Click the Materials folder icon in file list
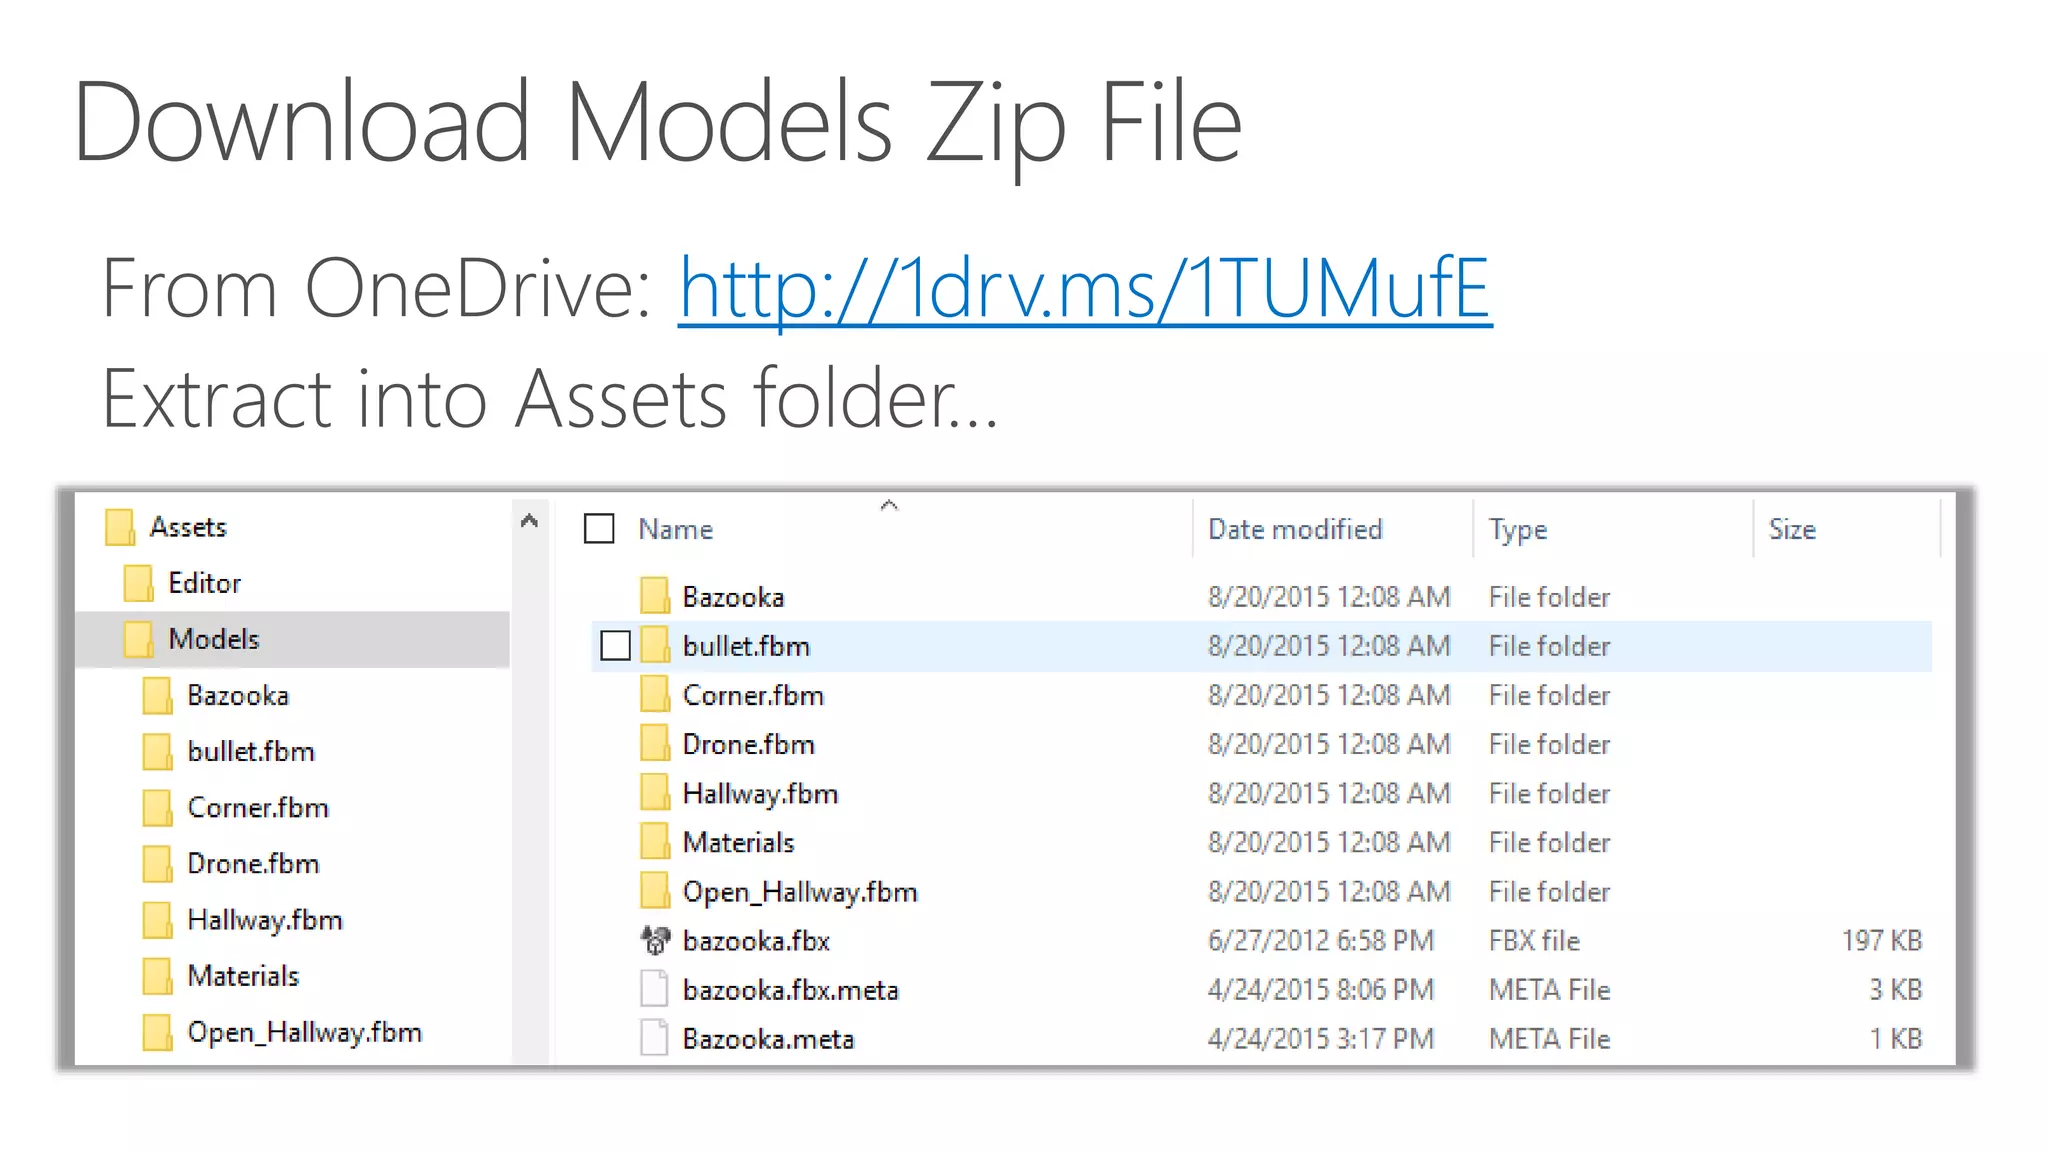The width and height of the screenshot is (2048, 1152). pyautogui.click(x=655, y=842)
